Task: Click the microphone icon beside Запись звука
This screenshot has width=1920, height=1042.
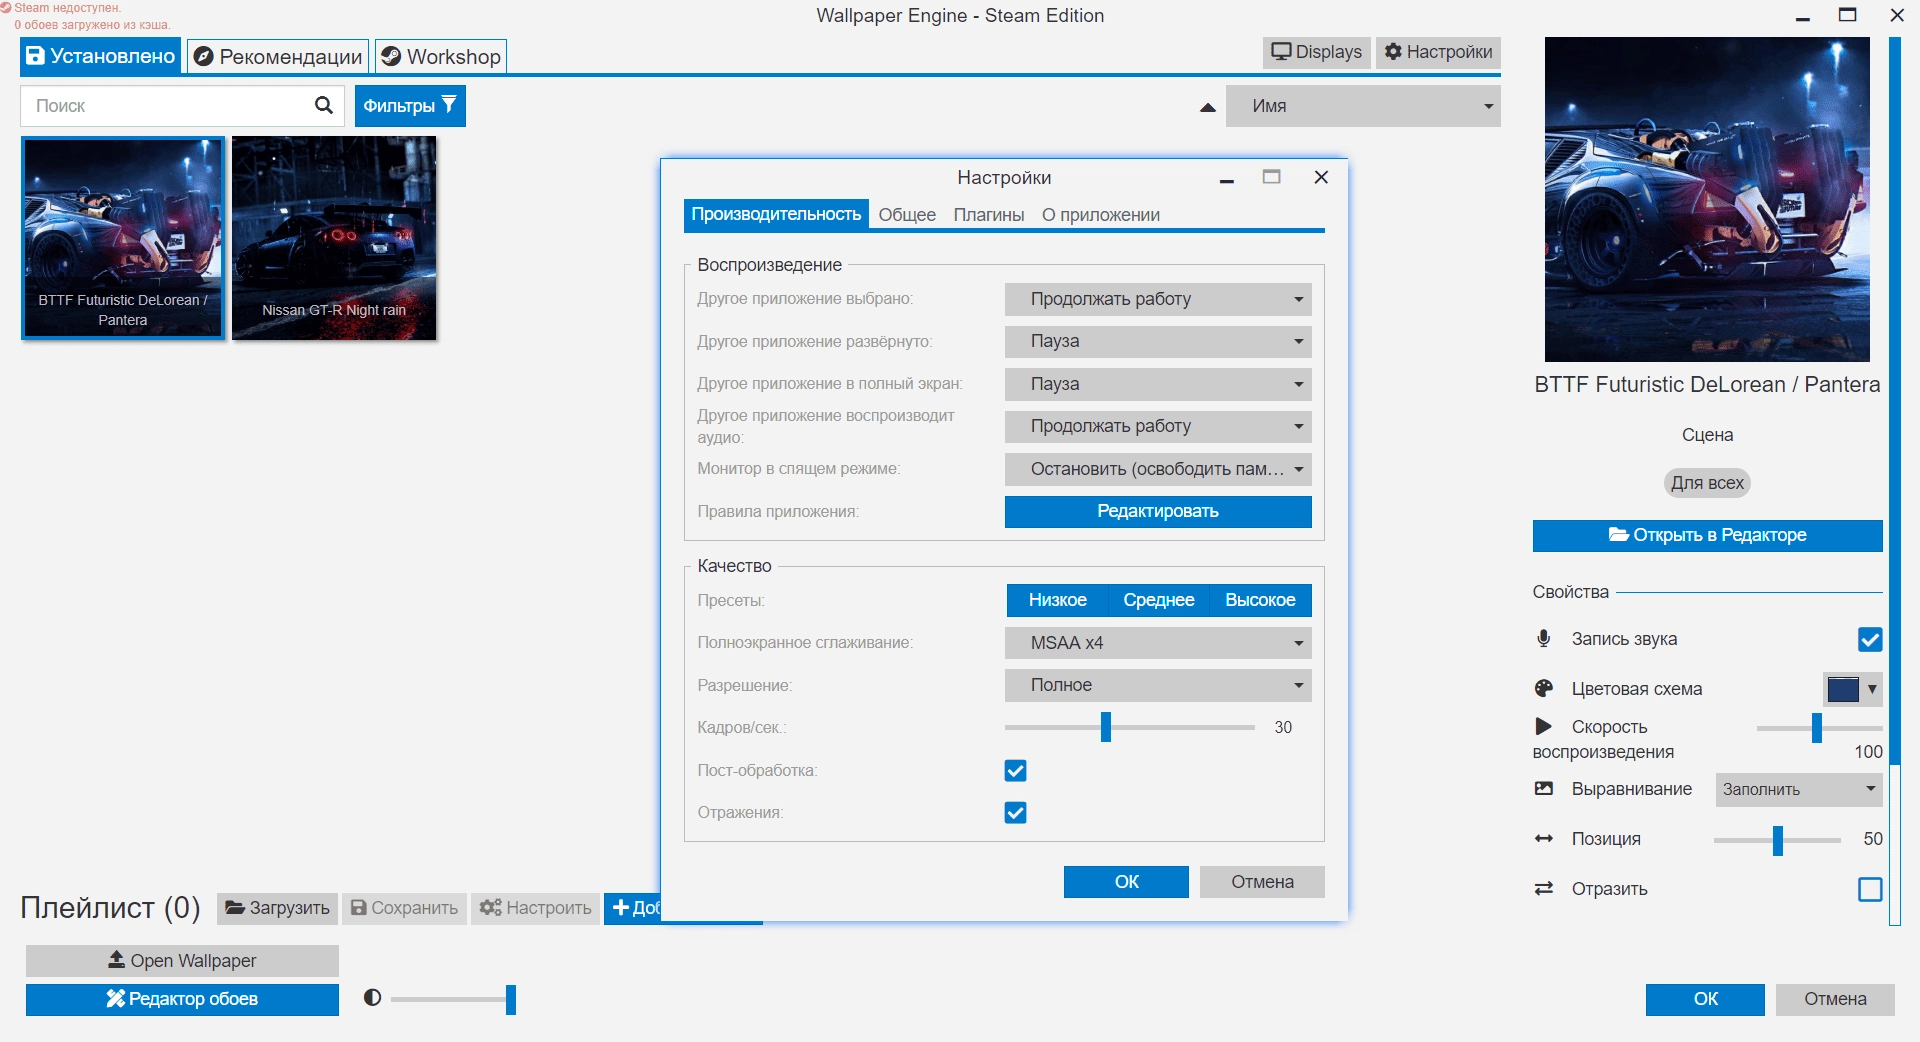Action: point(1544,638)
